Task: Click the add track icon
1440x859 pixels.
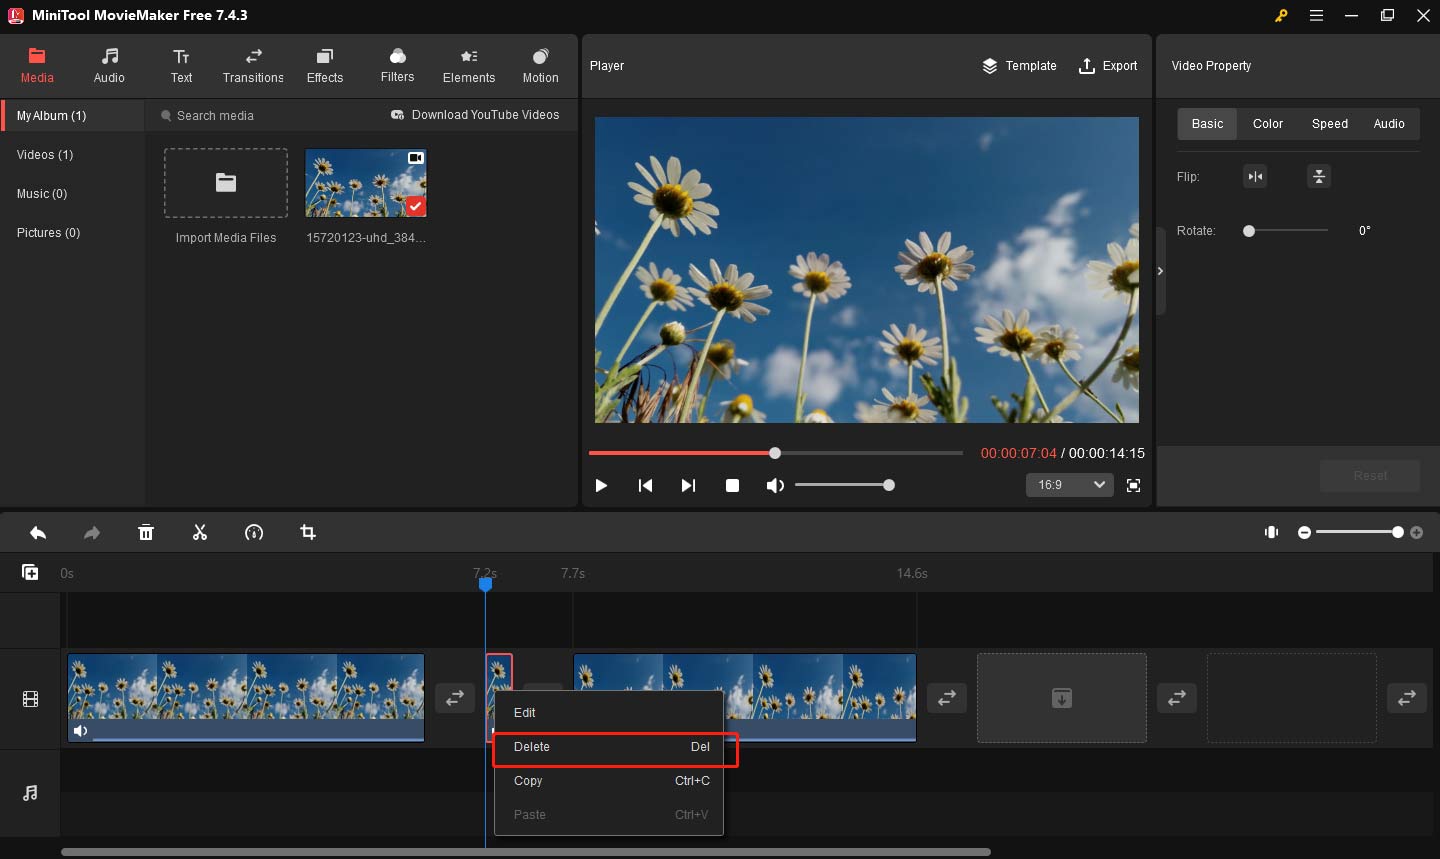Action: click(30, 572)
